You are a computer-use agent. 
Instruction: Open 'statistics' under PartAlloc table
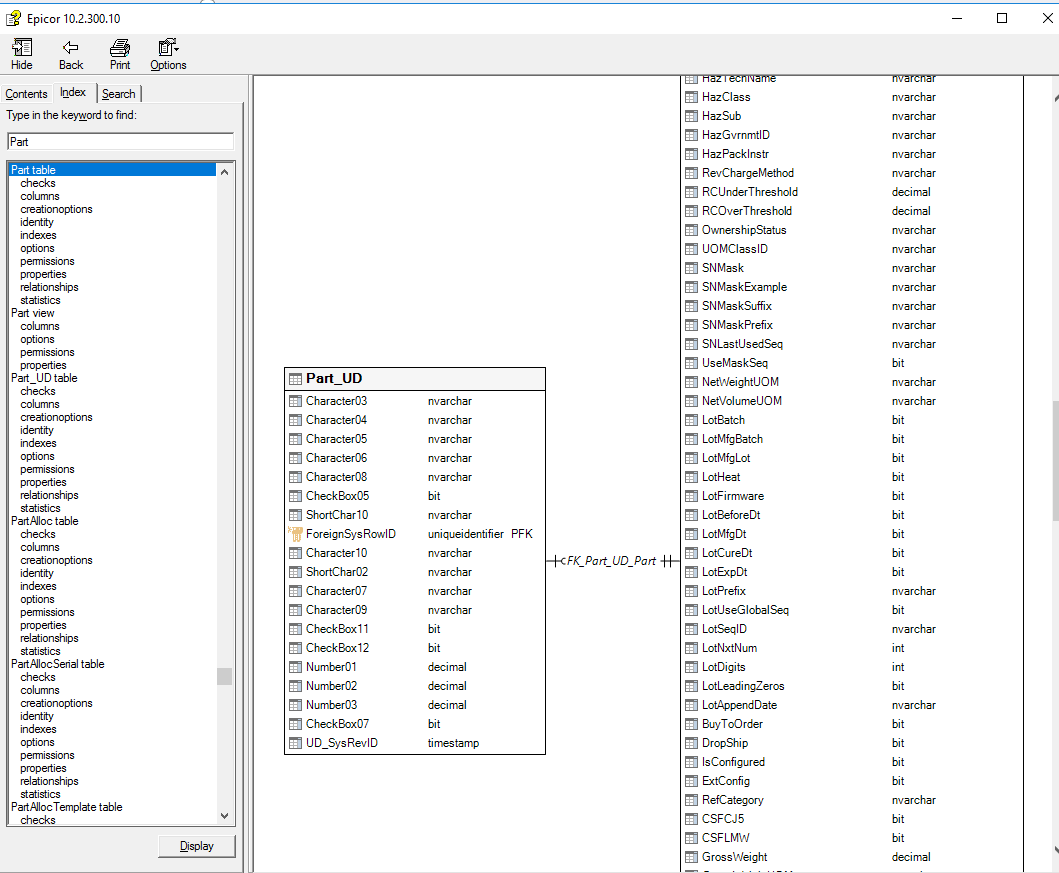41,652
